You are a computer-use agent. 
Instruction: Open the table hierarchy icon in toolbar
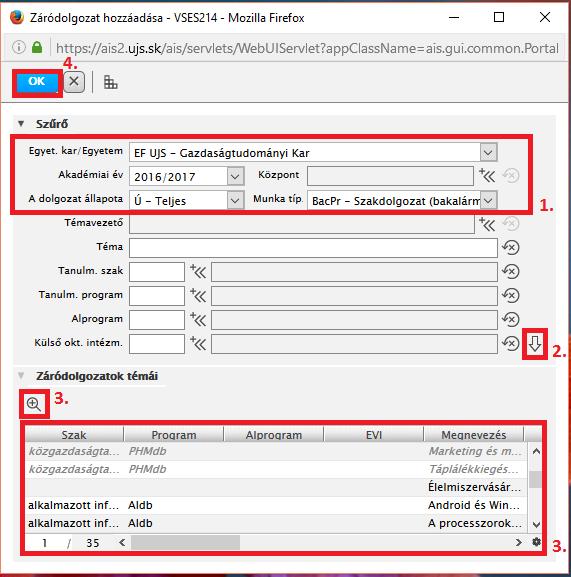(x=110, y=82)
